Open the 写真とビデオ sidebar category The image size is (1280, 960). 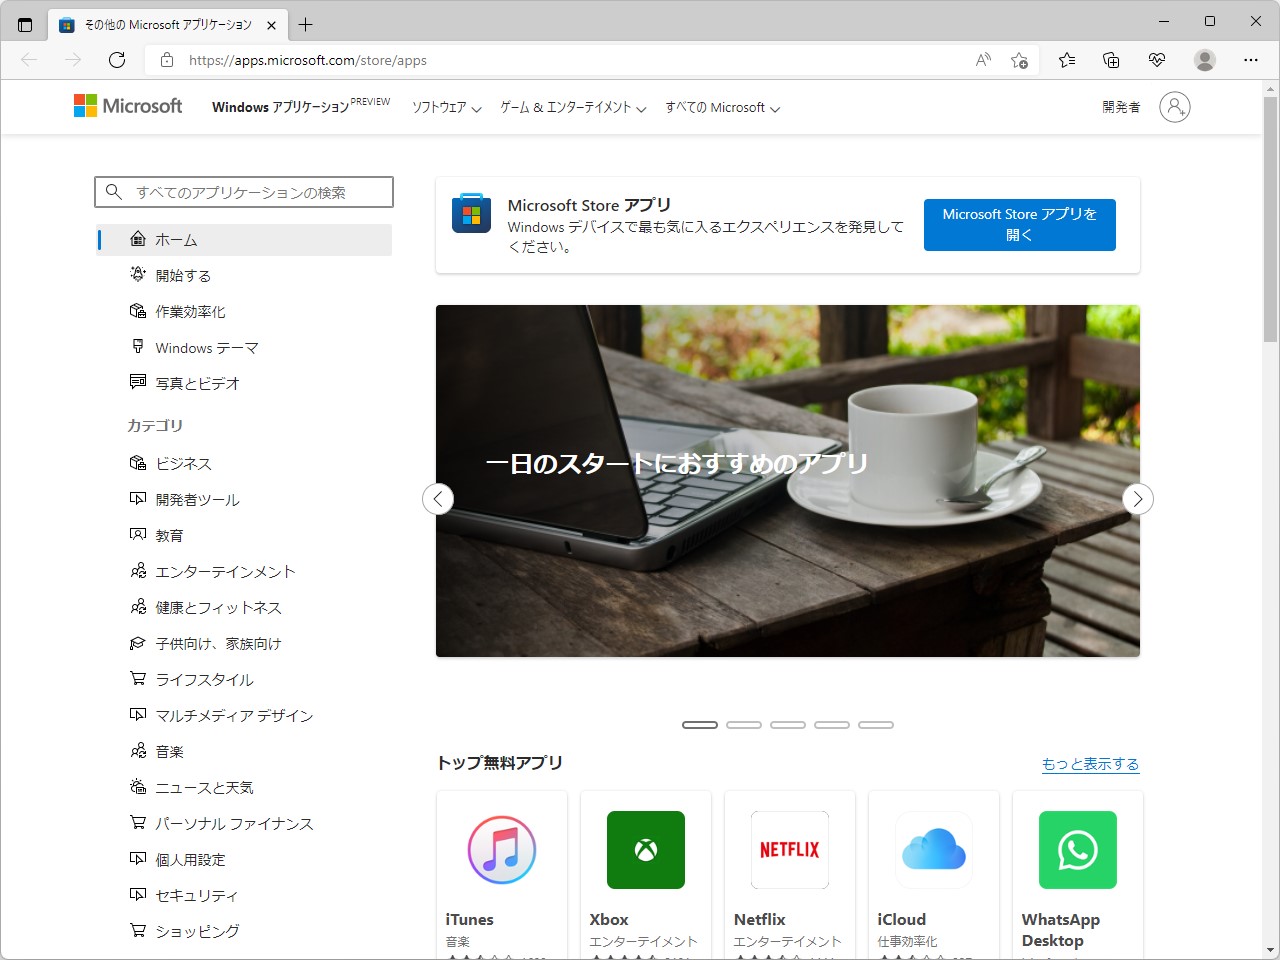click(x=196, y=383)
